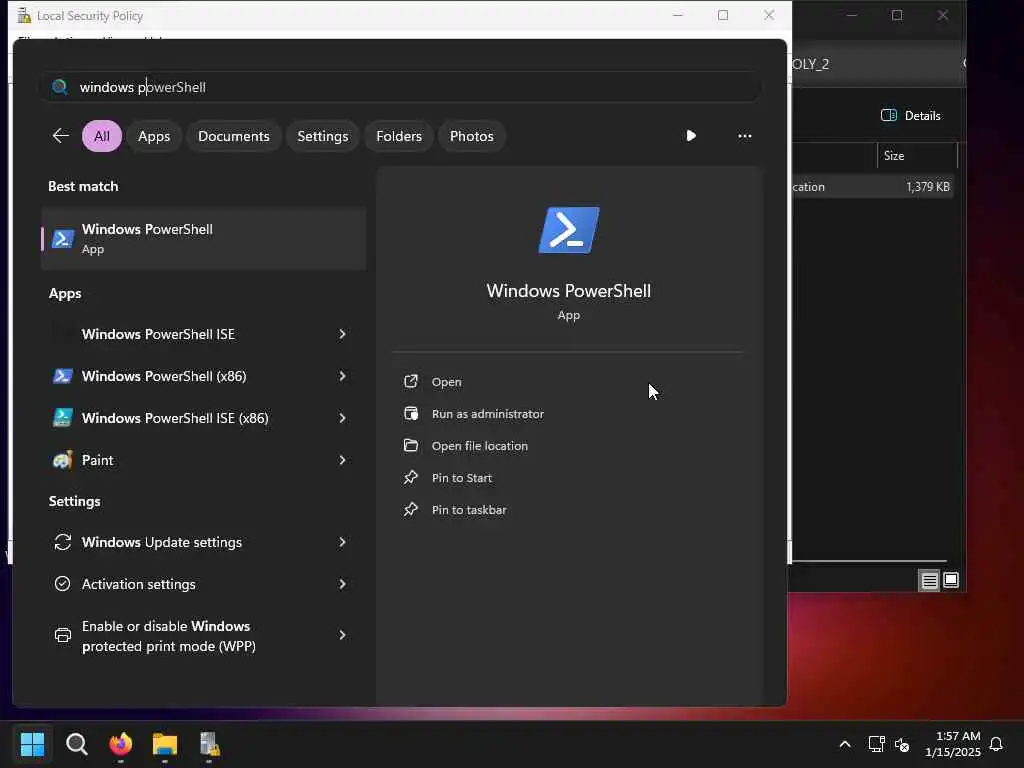Switch File Explorer to large thumbnails view
This screenshot has width=1024, height=768.
click(951, 580)
